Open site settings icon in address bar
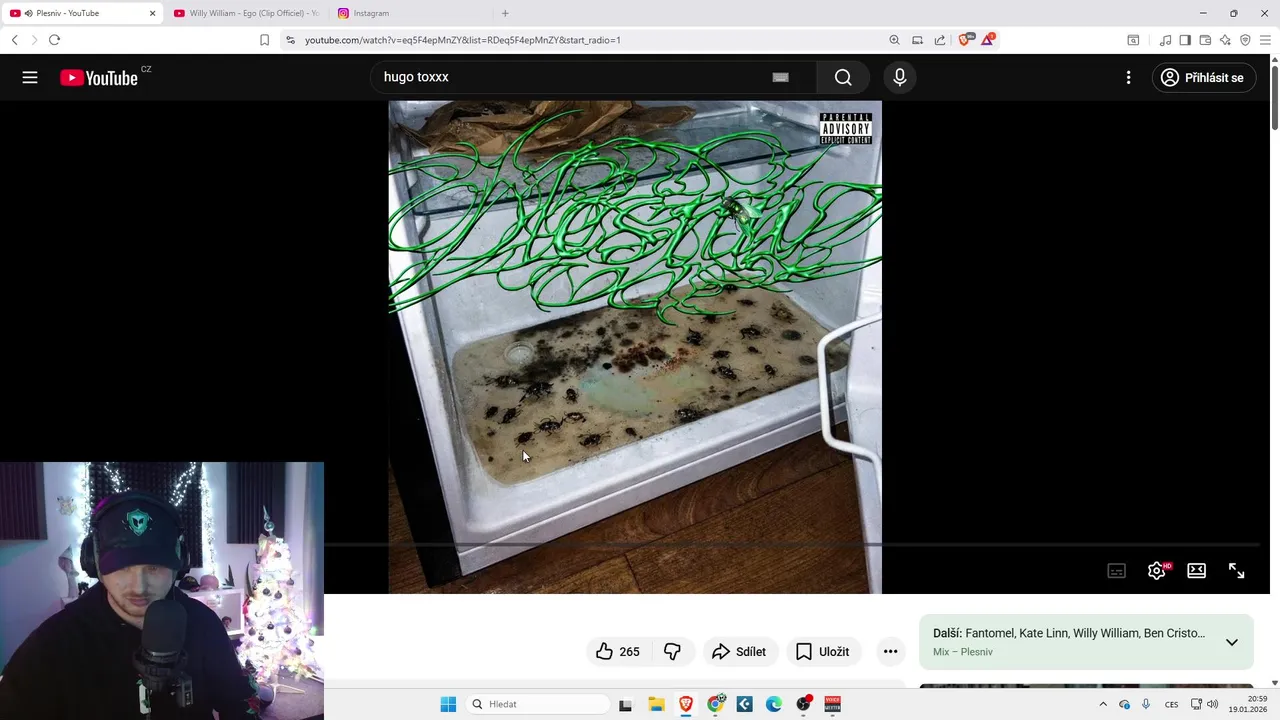The width and height of the screenshot is (1280, 720). 290,40
